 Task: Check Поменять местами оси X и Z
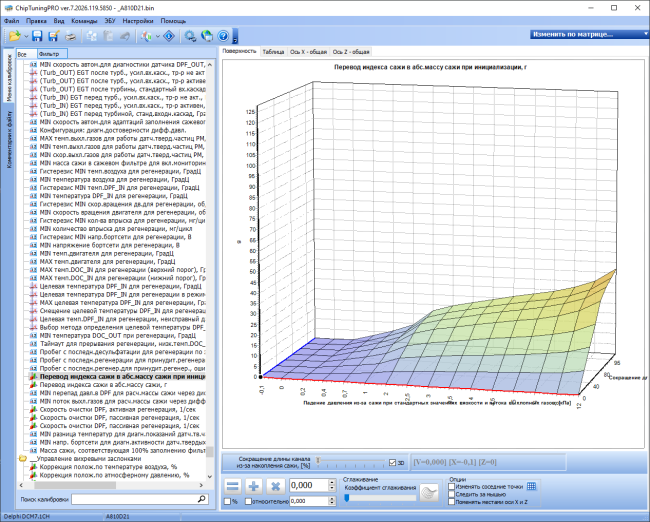coord(452,502)
